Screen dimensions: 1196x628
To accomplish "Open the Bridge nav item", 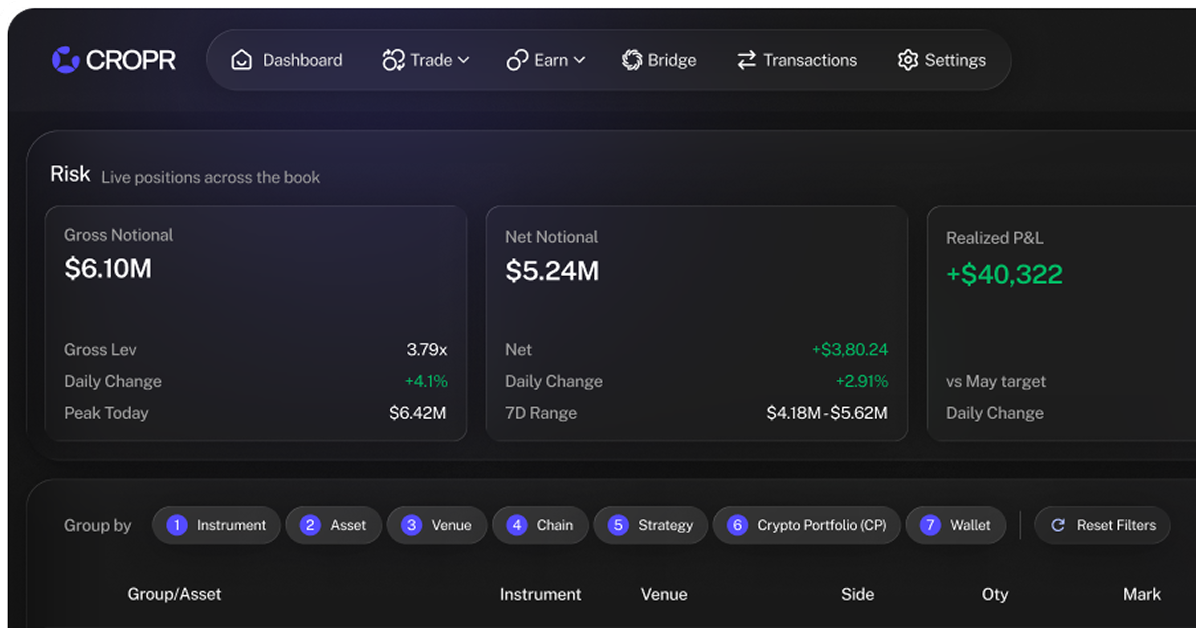I will tap(659, 60).
